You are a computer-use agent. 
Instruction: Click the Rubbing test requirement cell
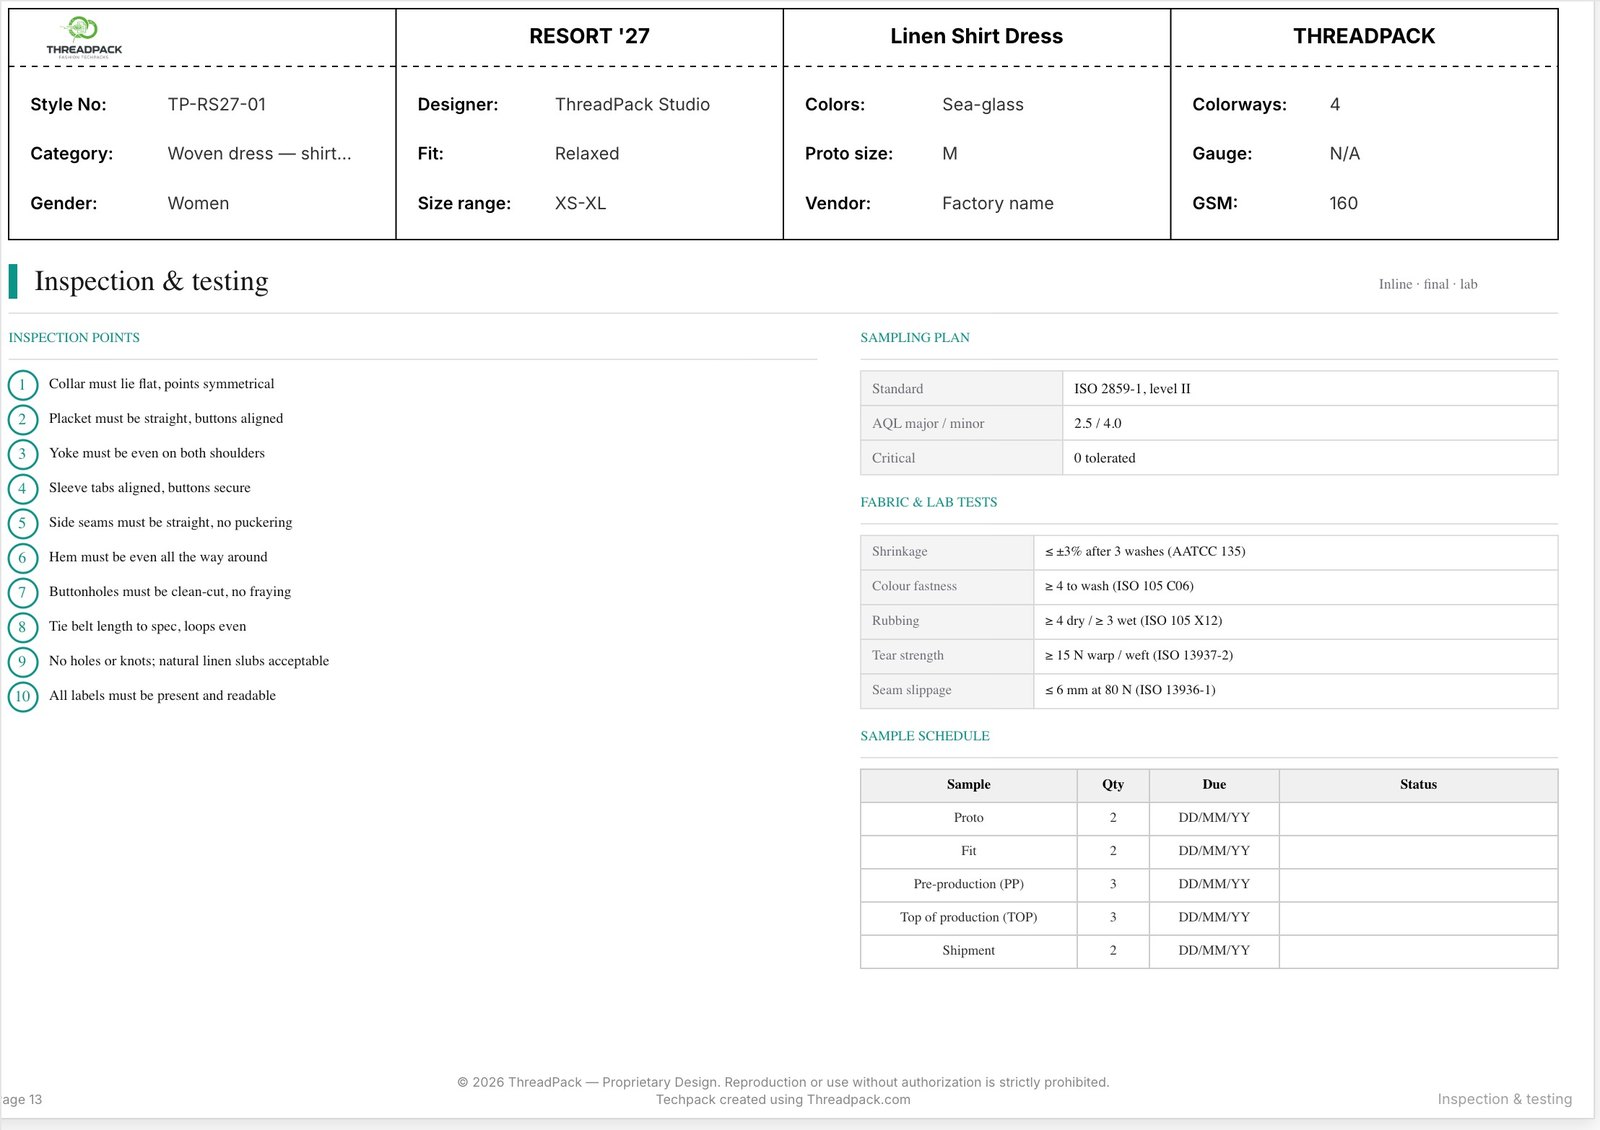1295,620
